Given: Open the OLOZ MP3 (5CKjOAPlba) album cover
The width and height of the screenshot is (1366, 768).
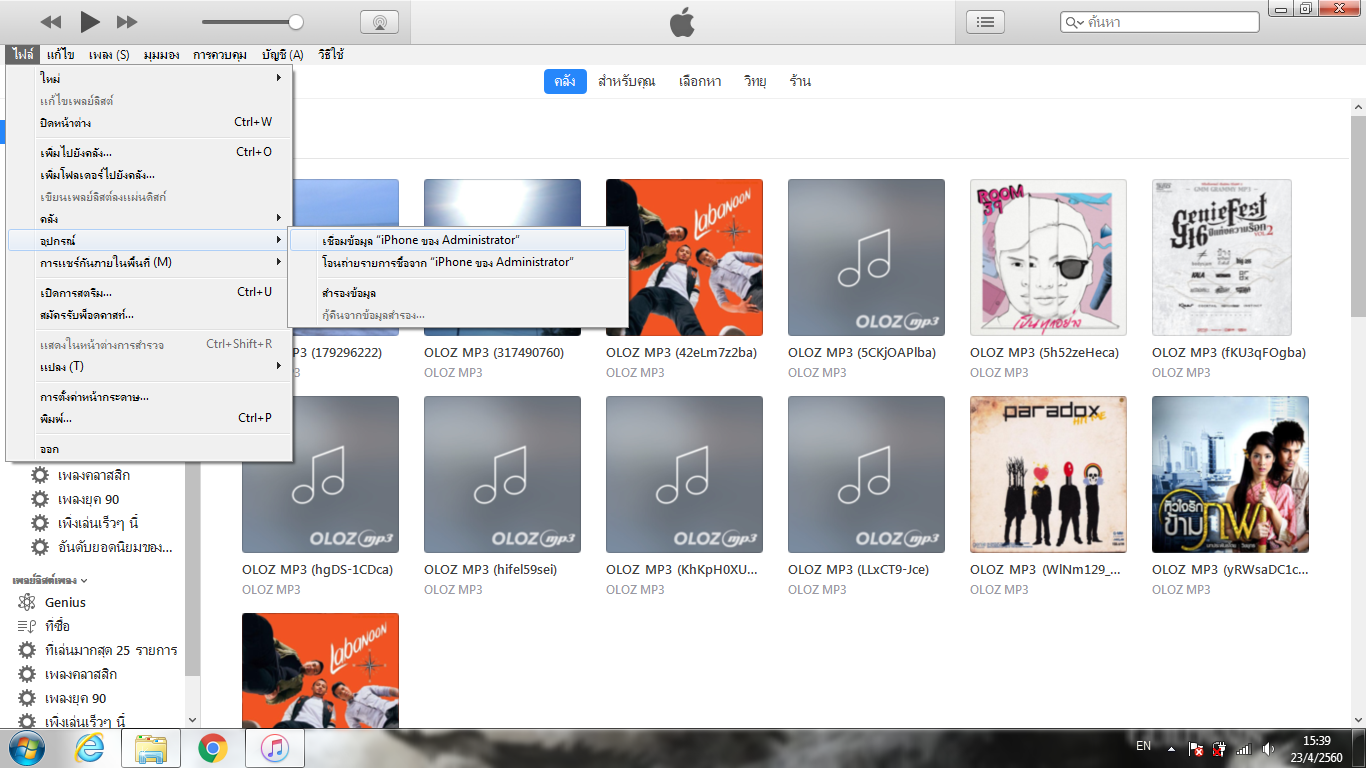Looking at the screenshot, I should (866, 258).
